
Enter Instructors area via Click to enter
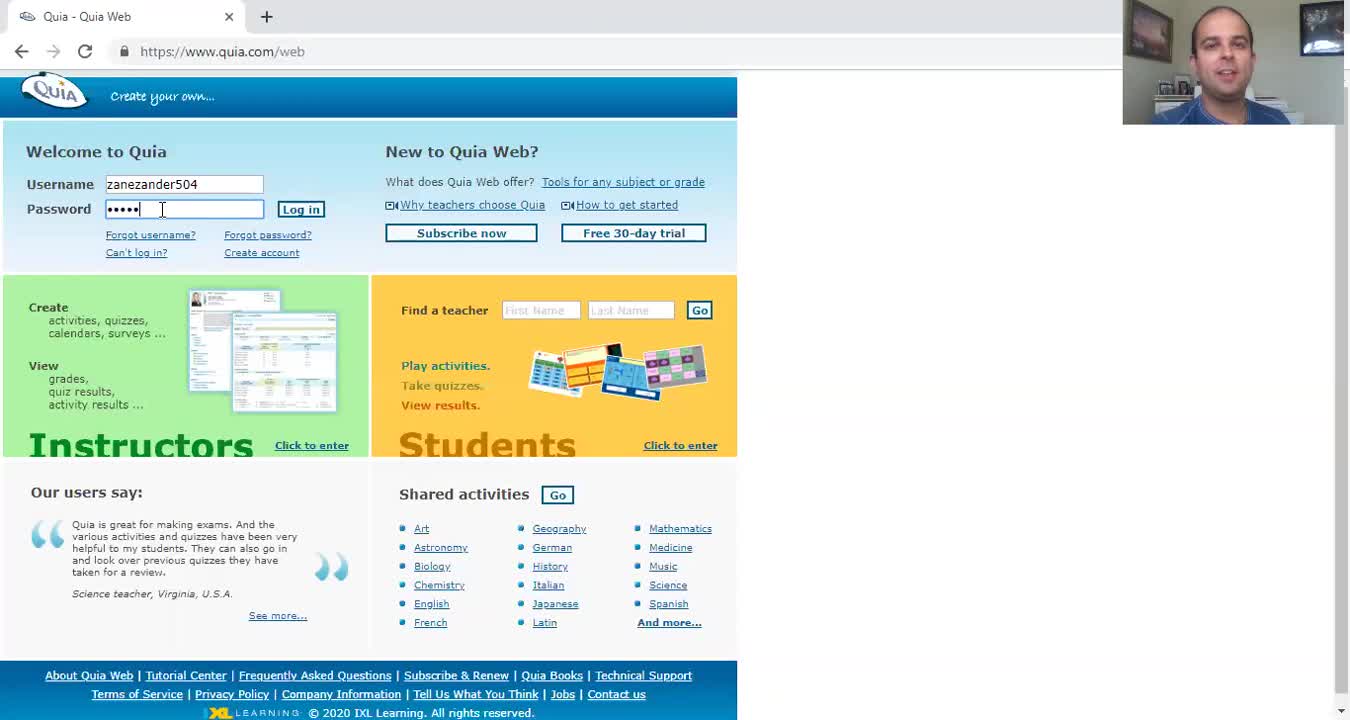click(x=312, y=446)
